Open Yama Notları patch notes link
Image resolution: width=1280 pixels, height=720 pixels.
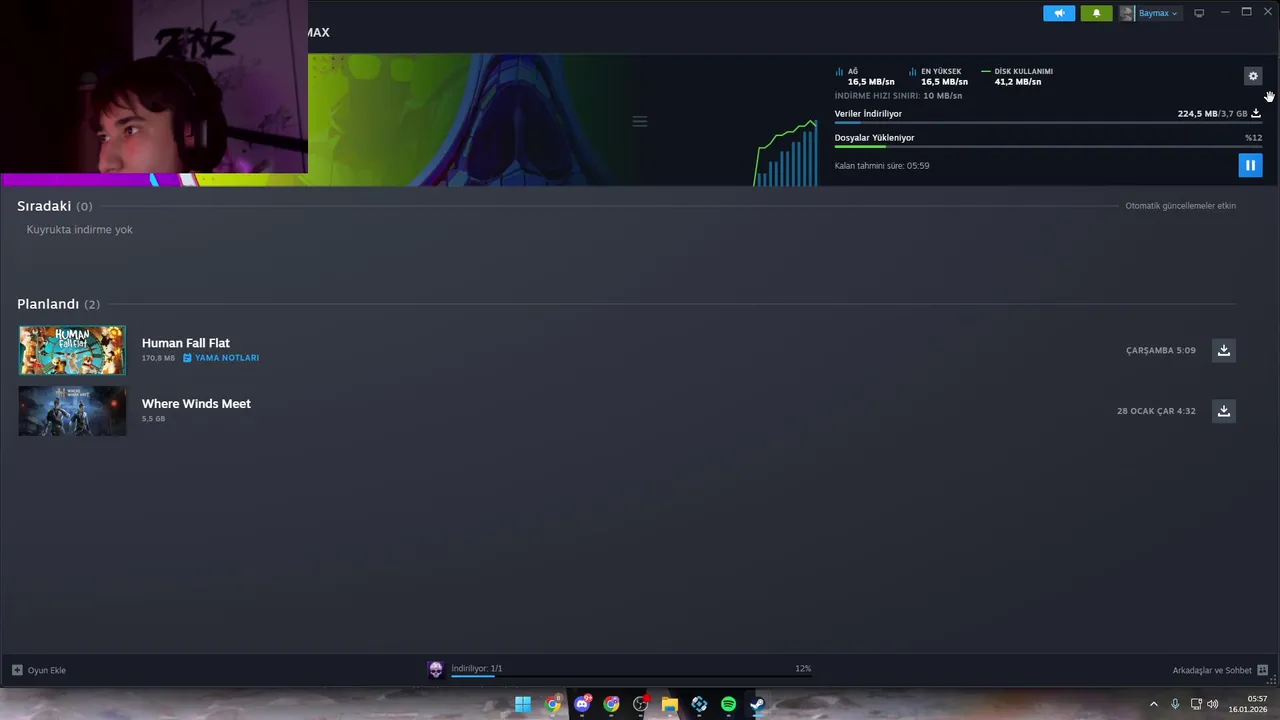pos(221,358)
